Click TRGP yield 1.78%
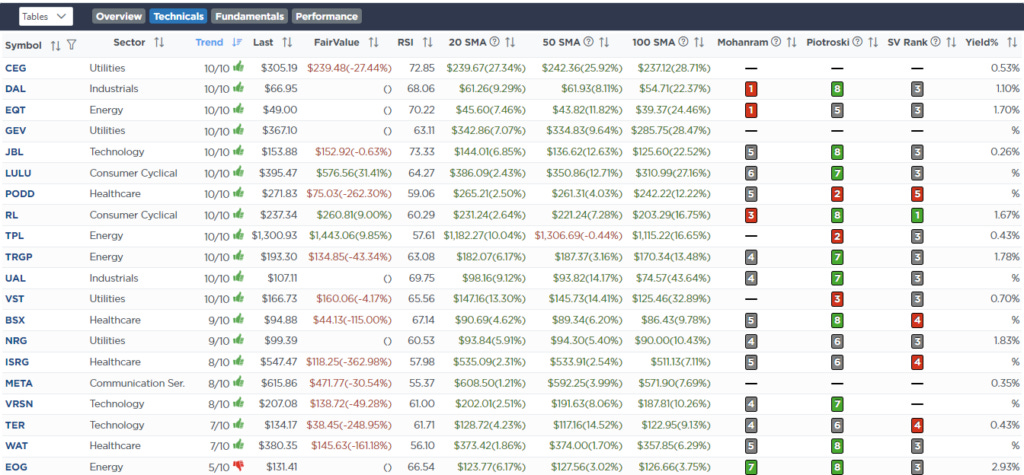This screenshot has width=1024, height=475. [1006, 257]
